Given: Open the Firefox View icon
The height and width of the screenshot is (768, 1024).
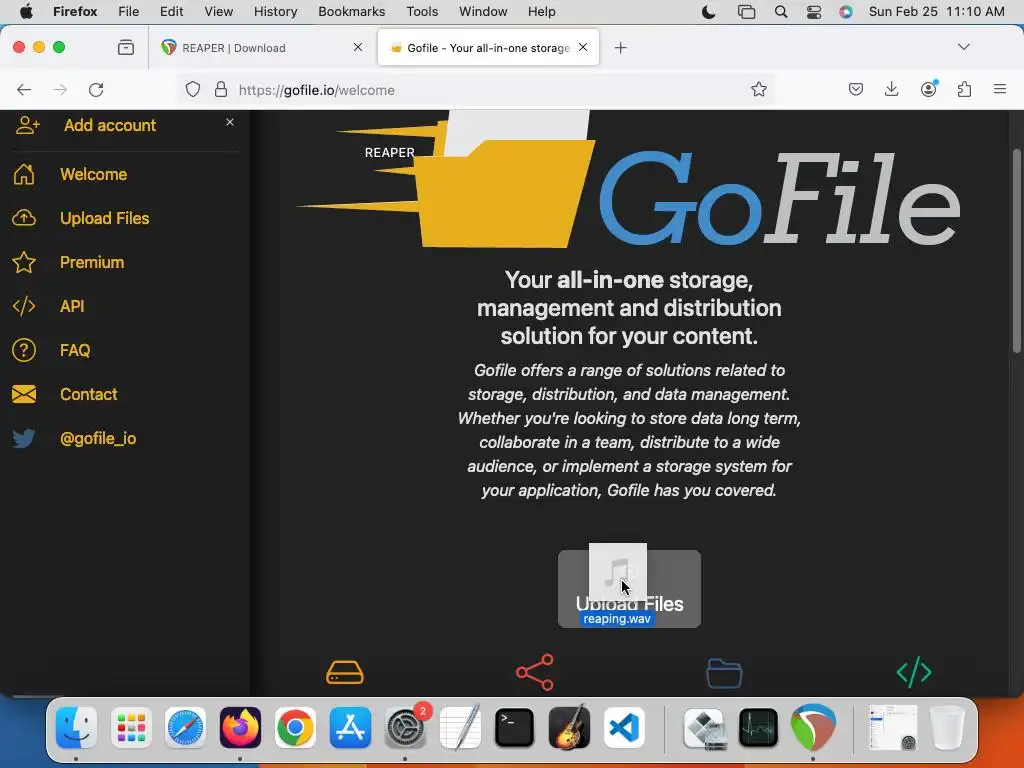Looking at the screenshot, I should tap(126, 47).
